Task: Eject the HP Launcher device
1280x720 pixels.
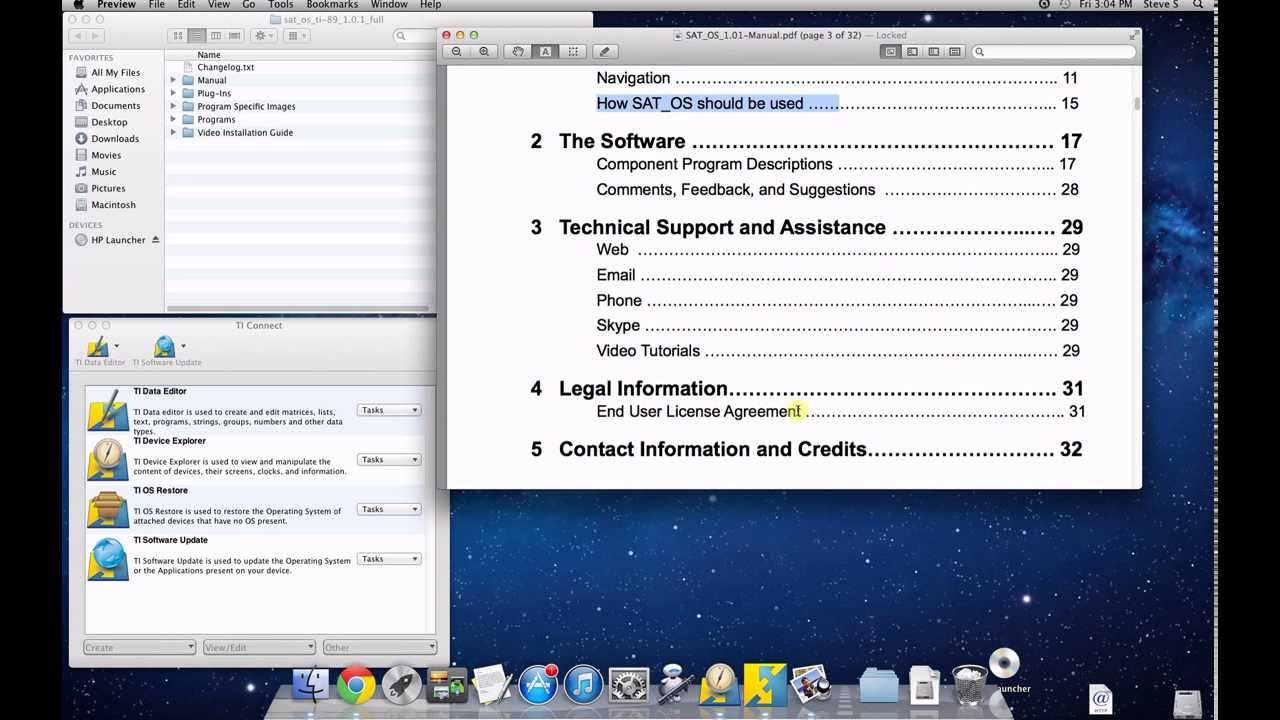Action: 155,240
